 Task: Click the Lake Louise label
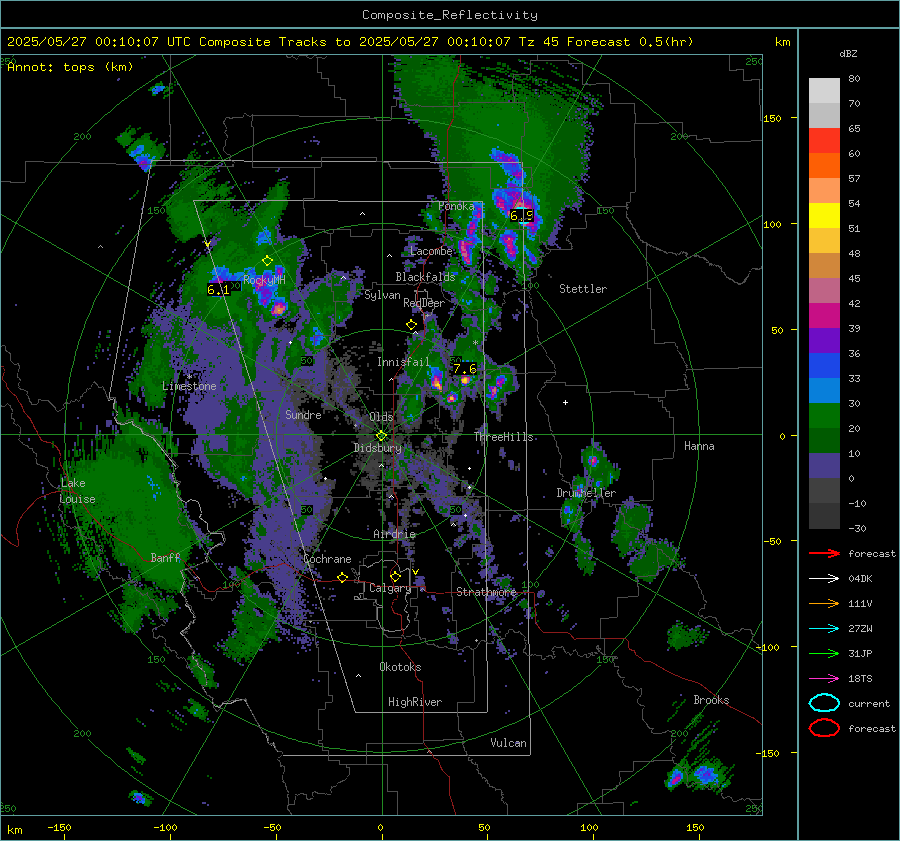(x=78, y=491)
